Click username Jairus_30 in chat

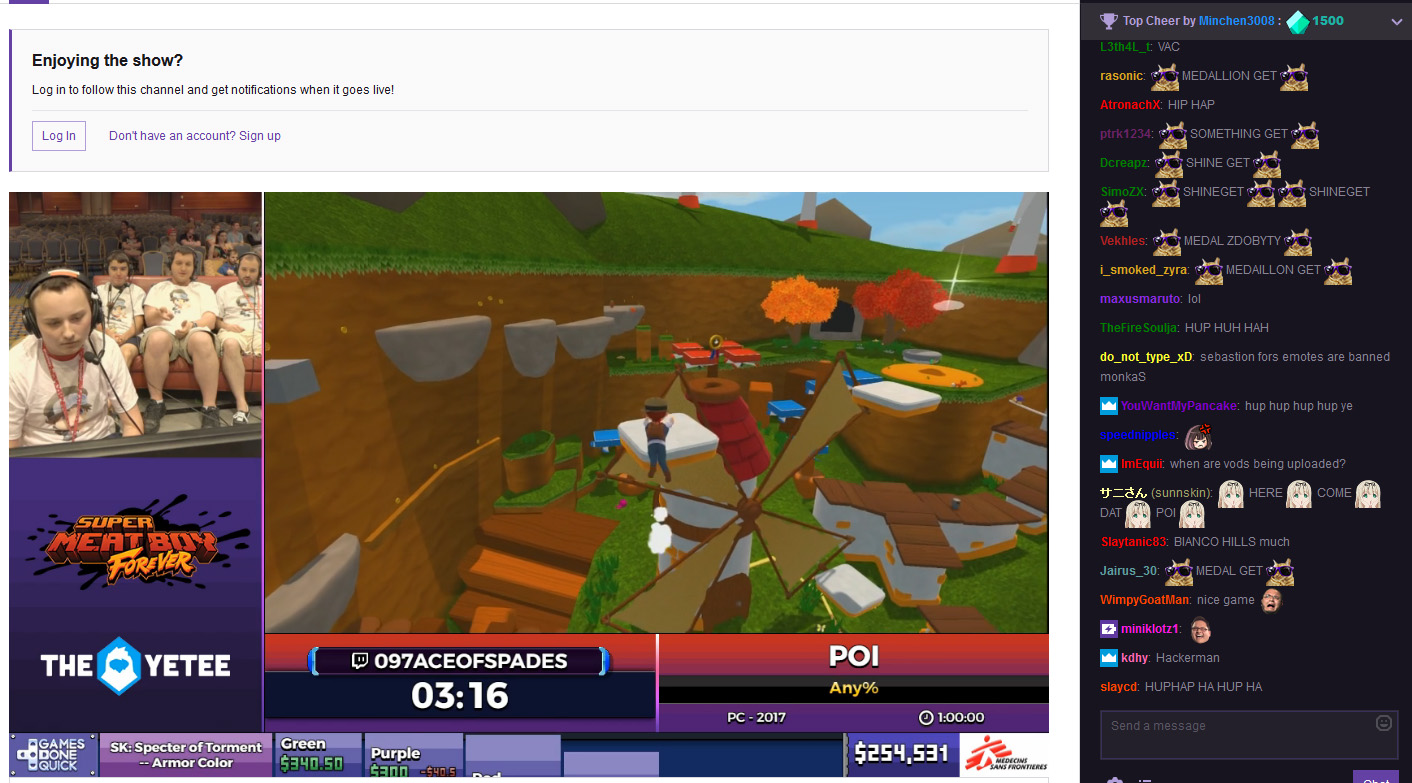(x=1129, y=571)
